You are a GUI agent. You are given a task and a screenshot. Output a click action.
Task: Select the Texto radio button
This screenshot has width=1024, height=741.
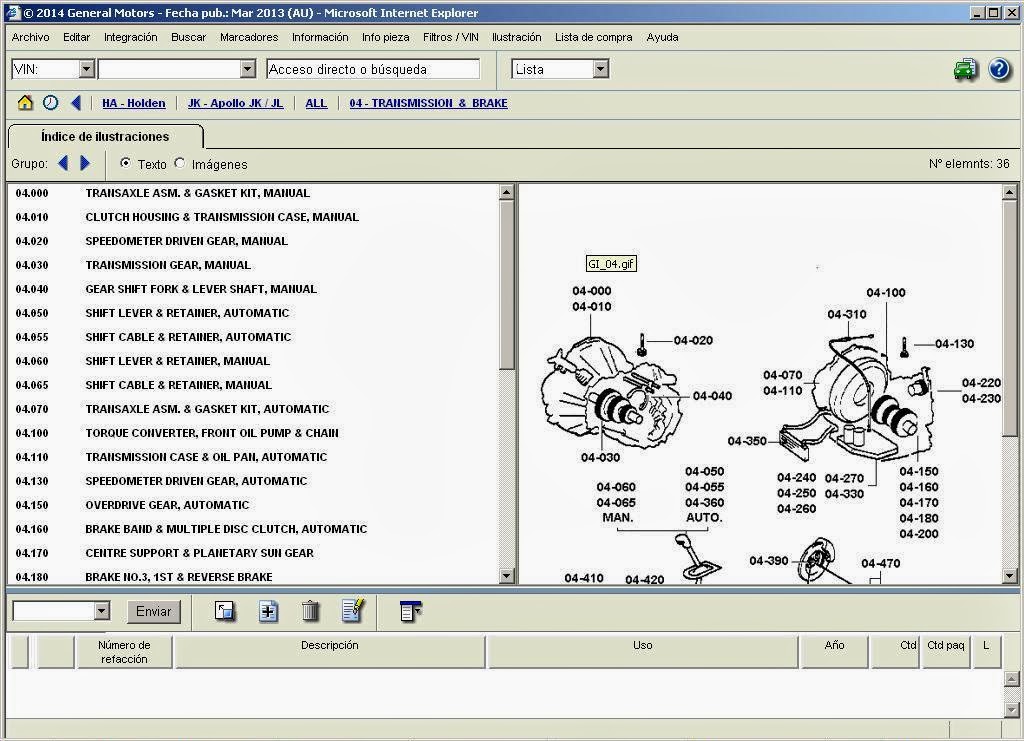[125, 163]
